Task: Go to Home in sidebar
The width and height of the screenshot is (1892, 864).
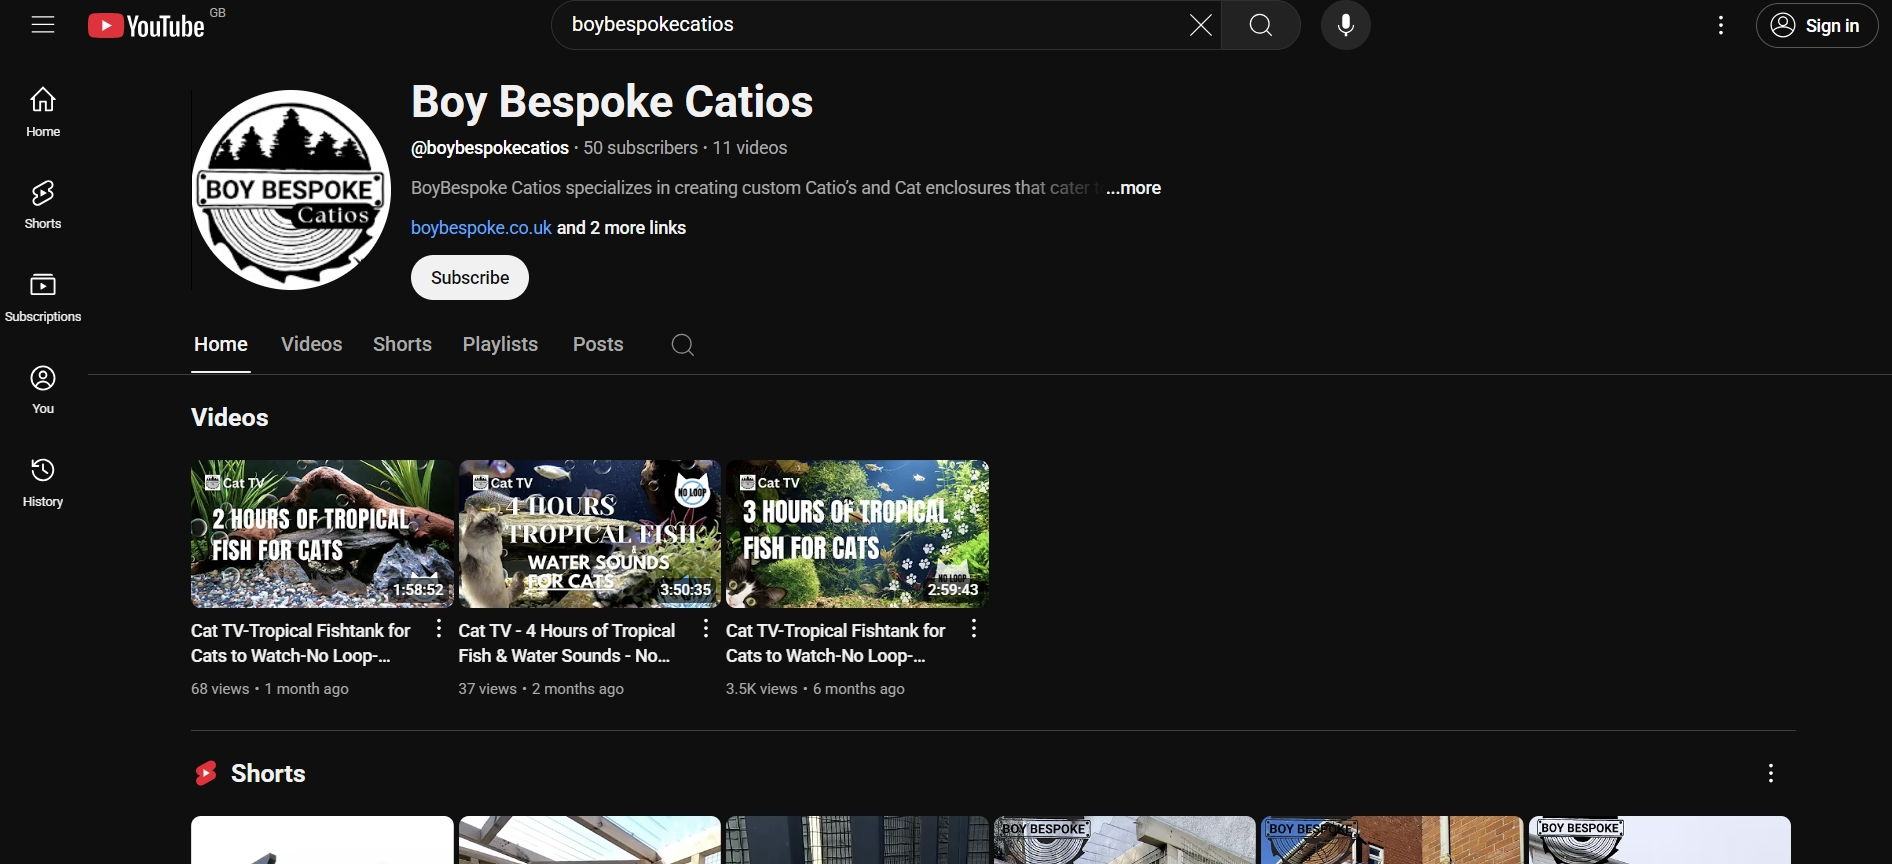Action: [43, 112]
